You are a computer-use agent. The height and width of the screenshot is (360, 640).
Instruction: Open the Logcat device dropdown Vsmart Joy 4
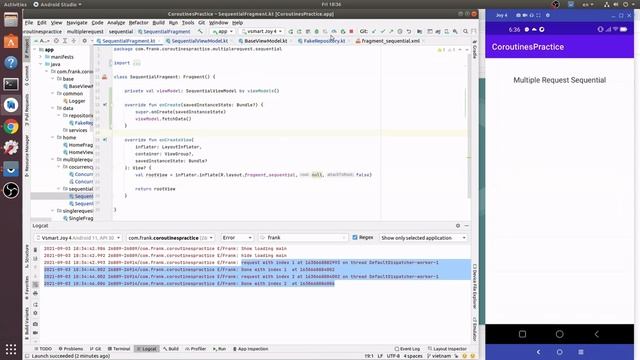[x=78, y=238]
